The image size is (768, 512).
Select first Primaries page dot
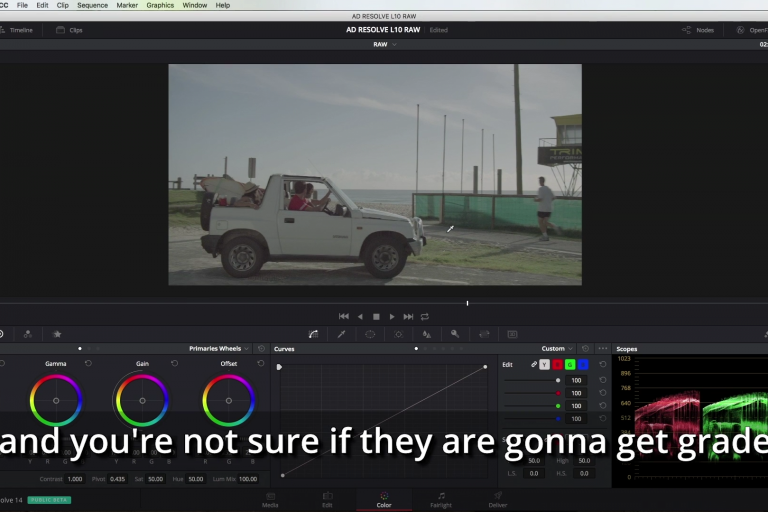tap(80, 349)
